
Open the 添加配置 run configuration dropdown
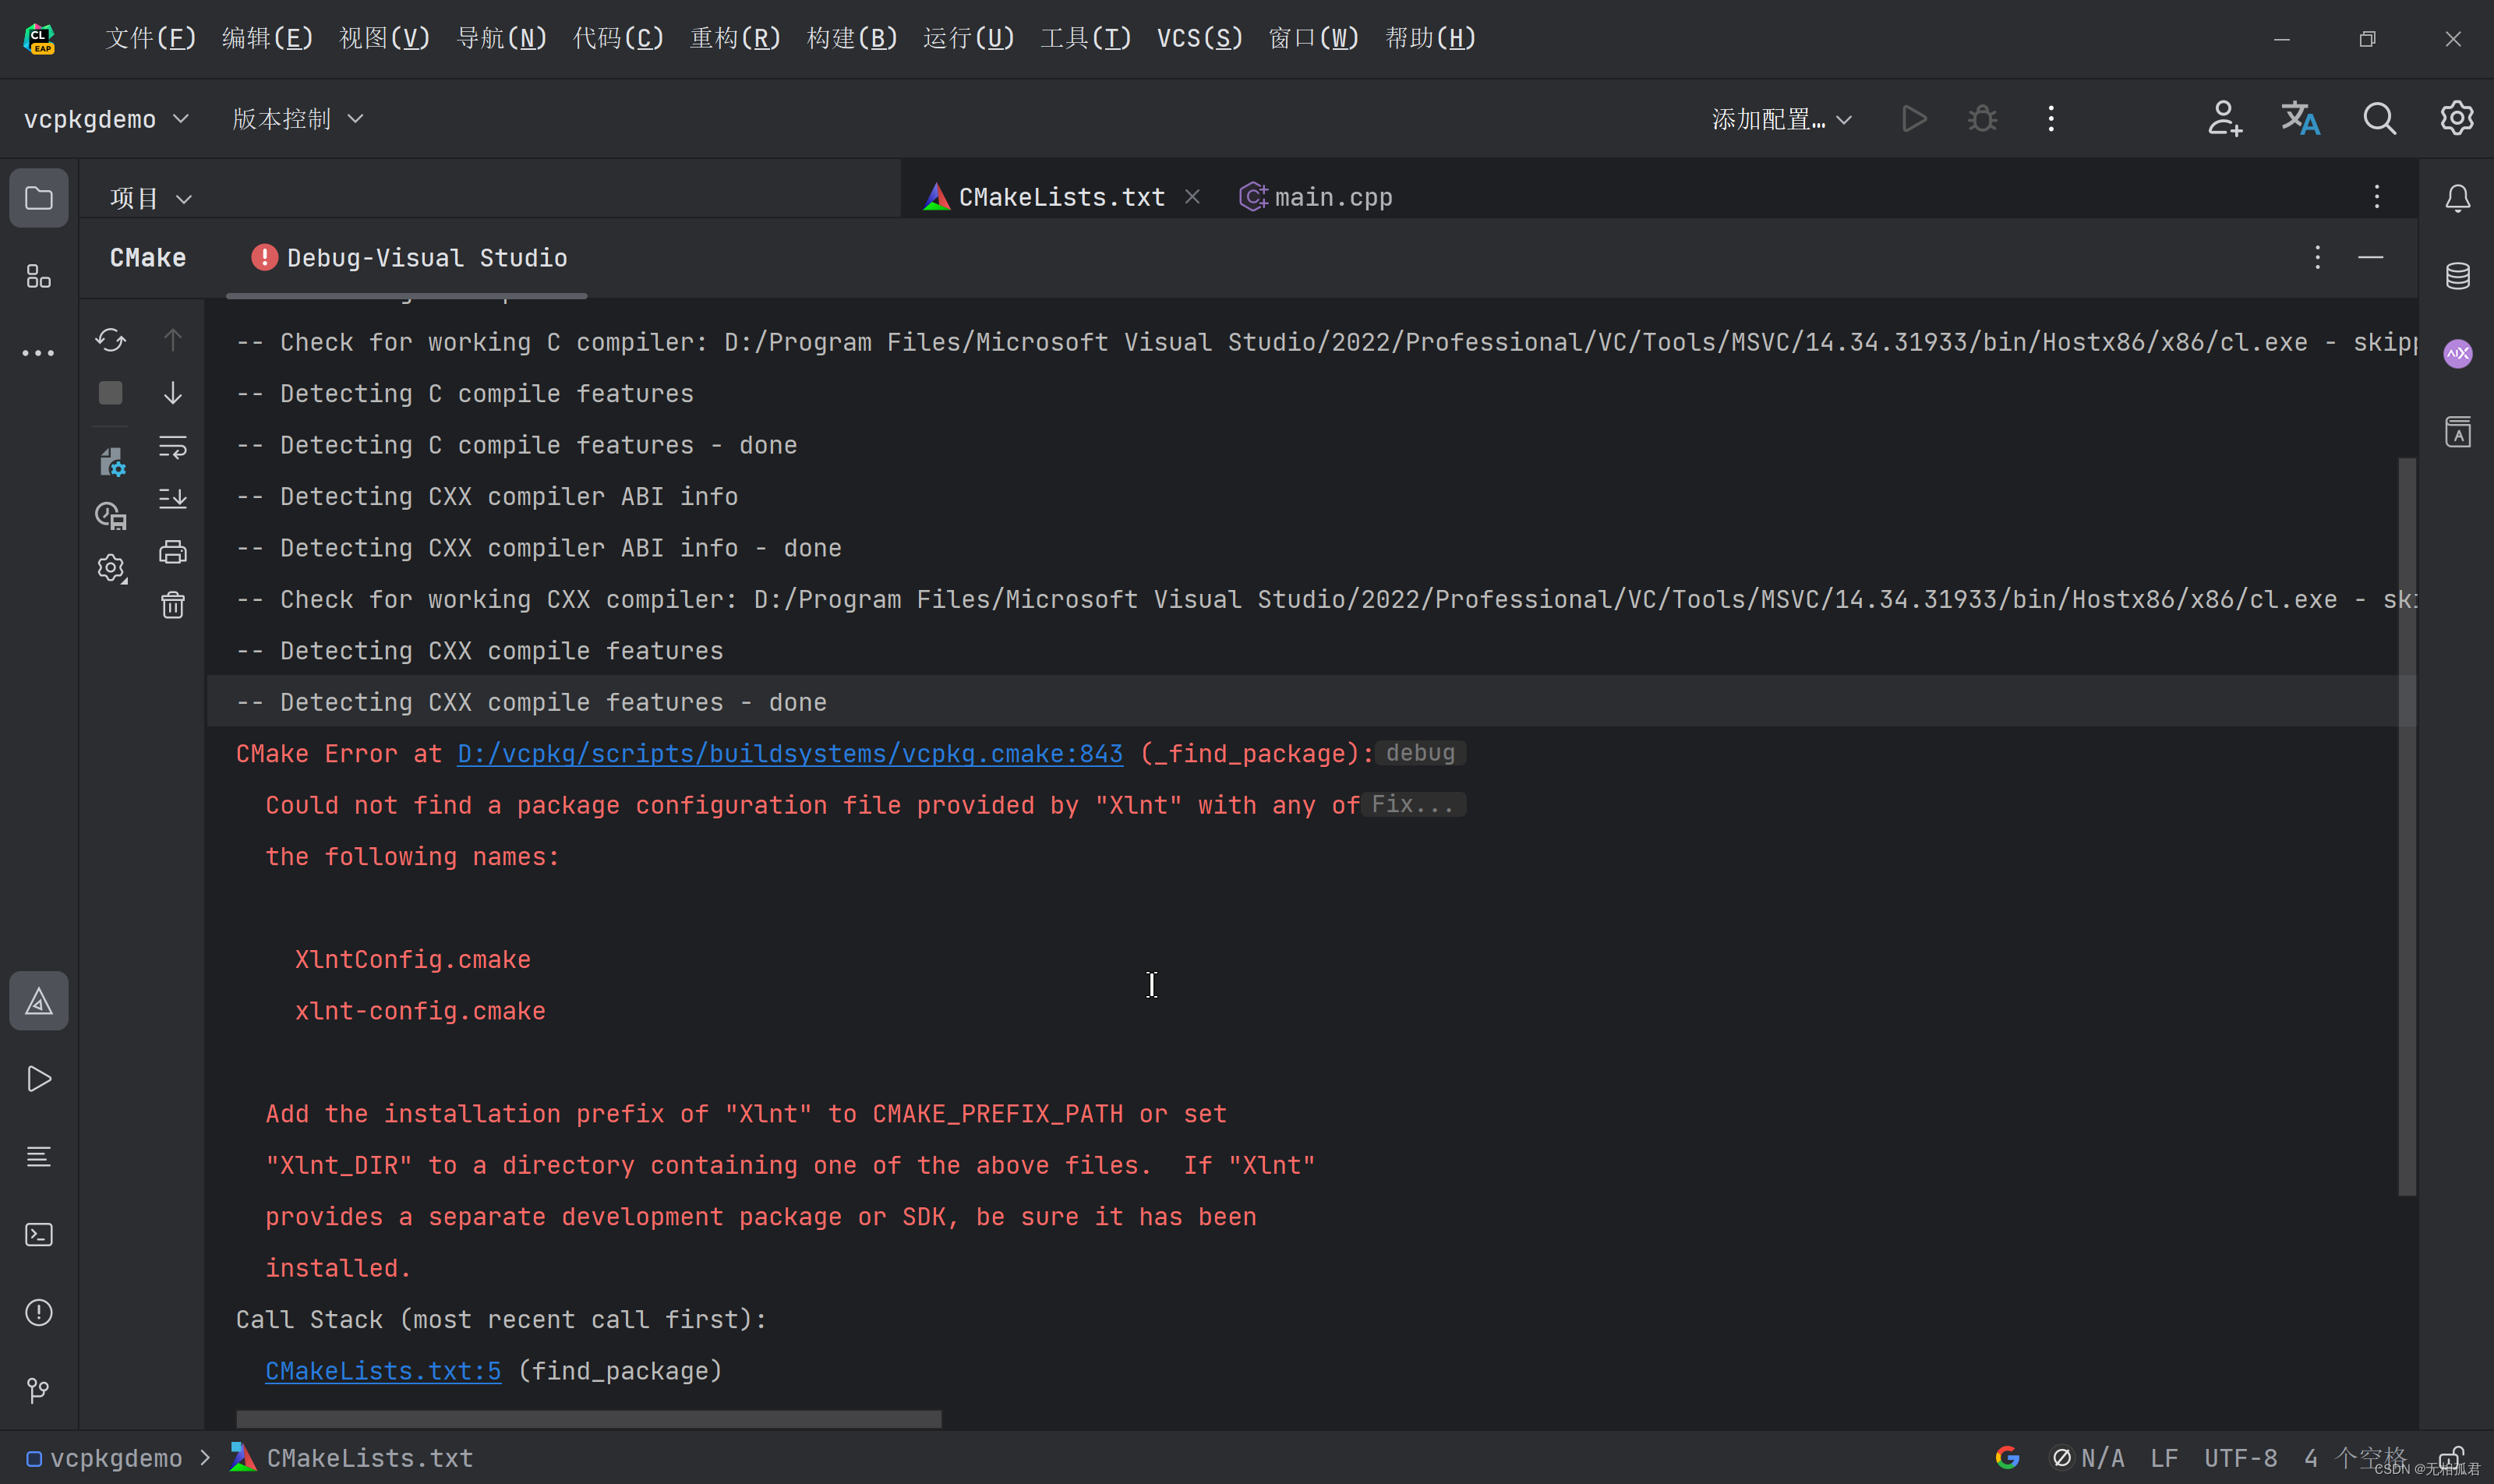pos(1781,119)
